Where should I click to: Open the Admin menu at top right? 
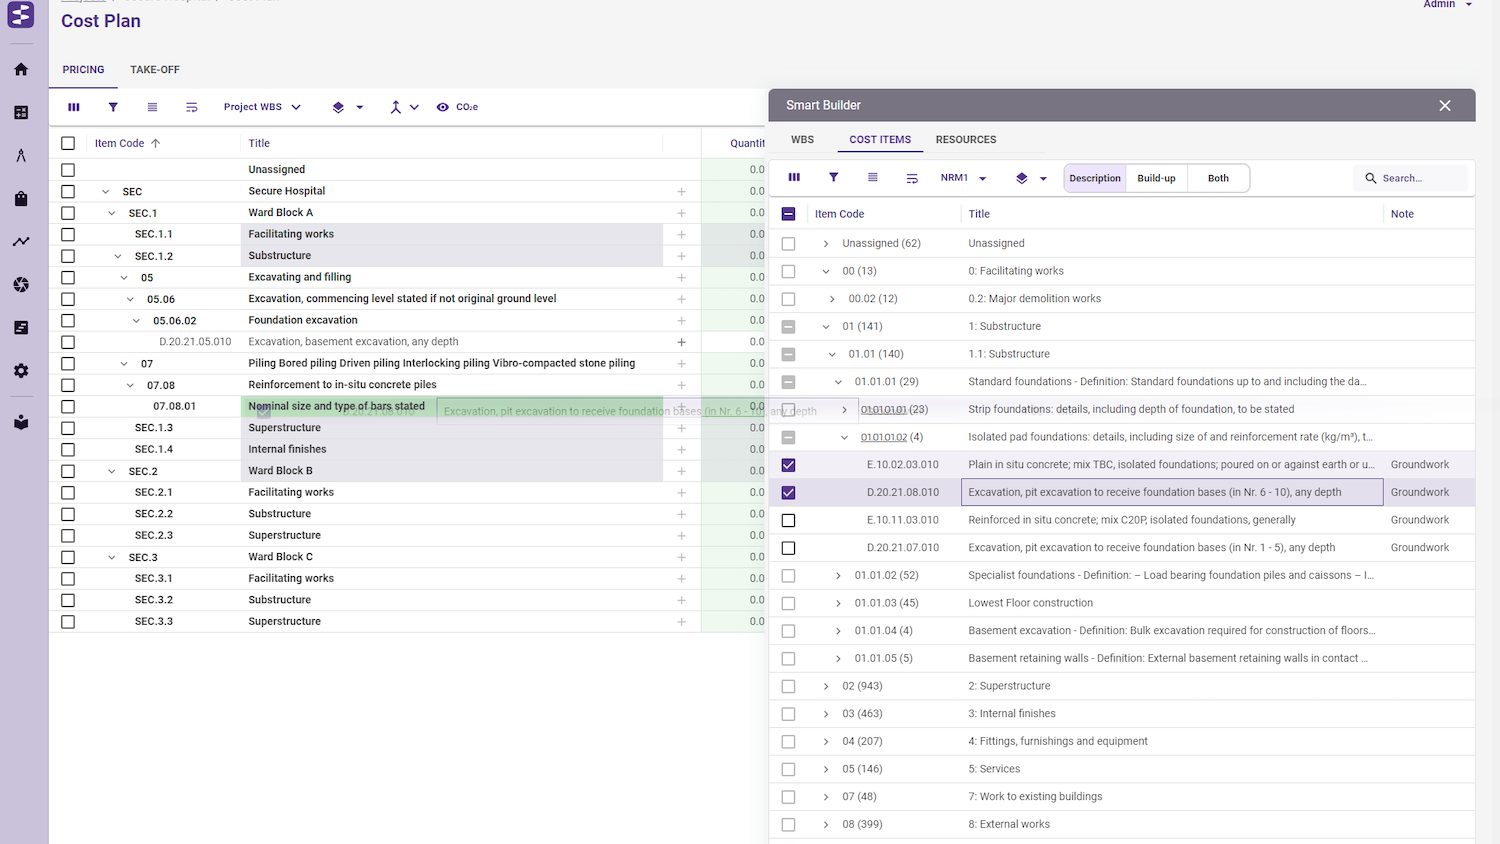(1440, 5)
